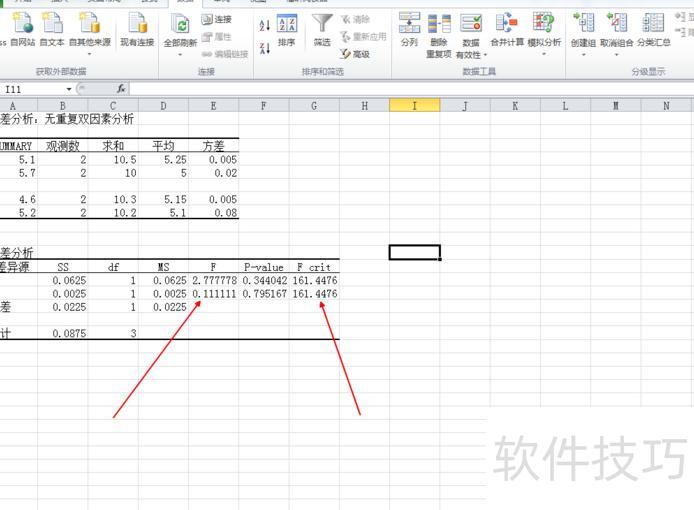
Task: Click cell with P-value 0.795167
Action: pyautogui.click(x=264, y=294)
